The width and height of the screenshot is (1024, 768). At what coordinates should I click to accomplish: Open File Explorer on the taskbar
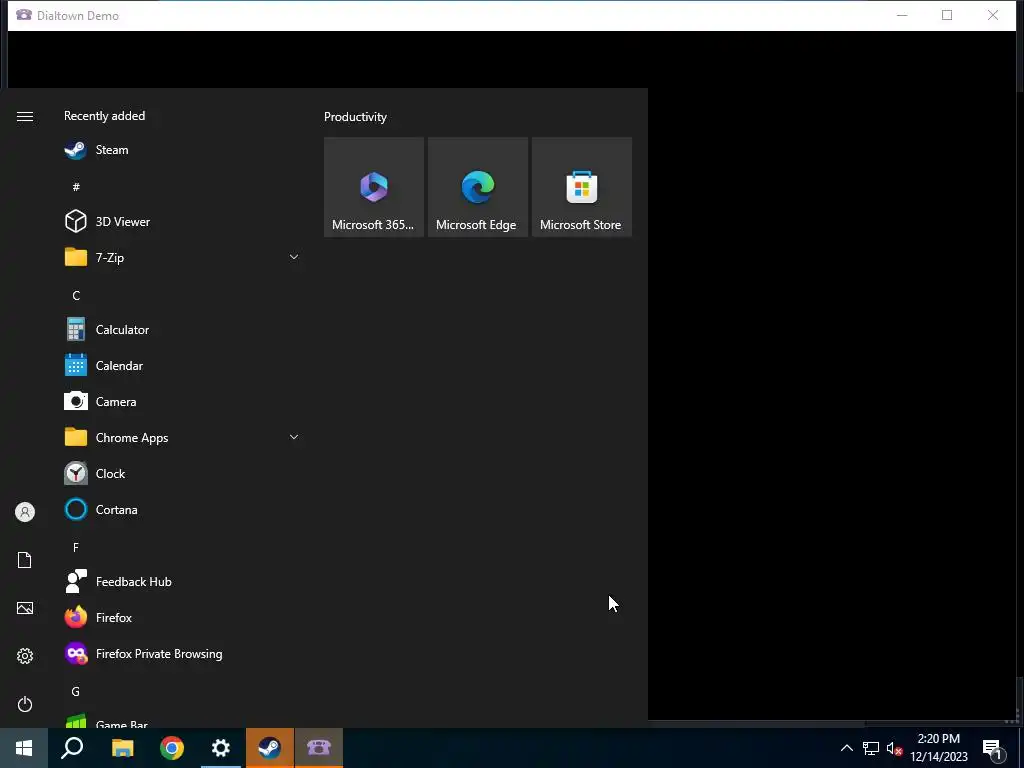coord(122,748)
